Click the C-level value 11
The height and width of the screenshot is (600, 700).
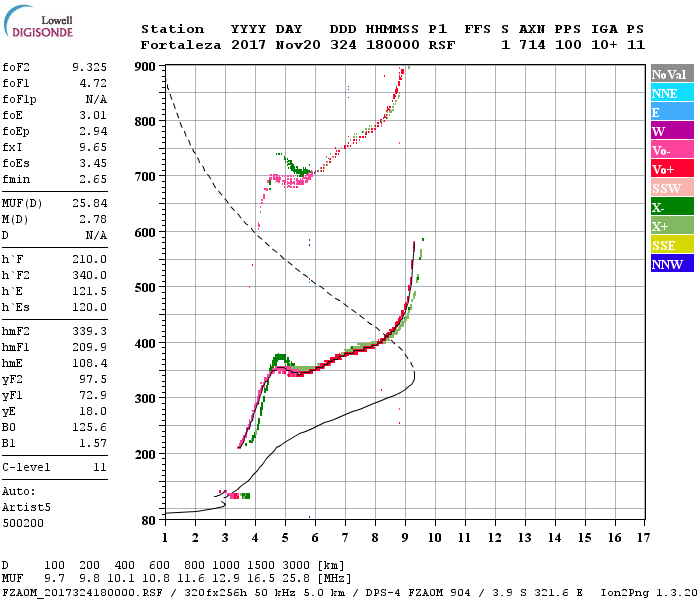coord(100,467)
